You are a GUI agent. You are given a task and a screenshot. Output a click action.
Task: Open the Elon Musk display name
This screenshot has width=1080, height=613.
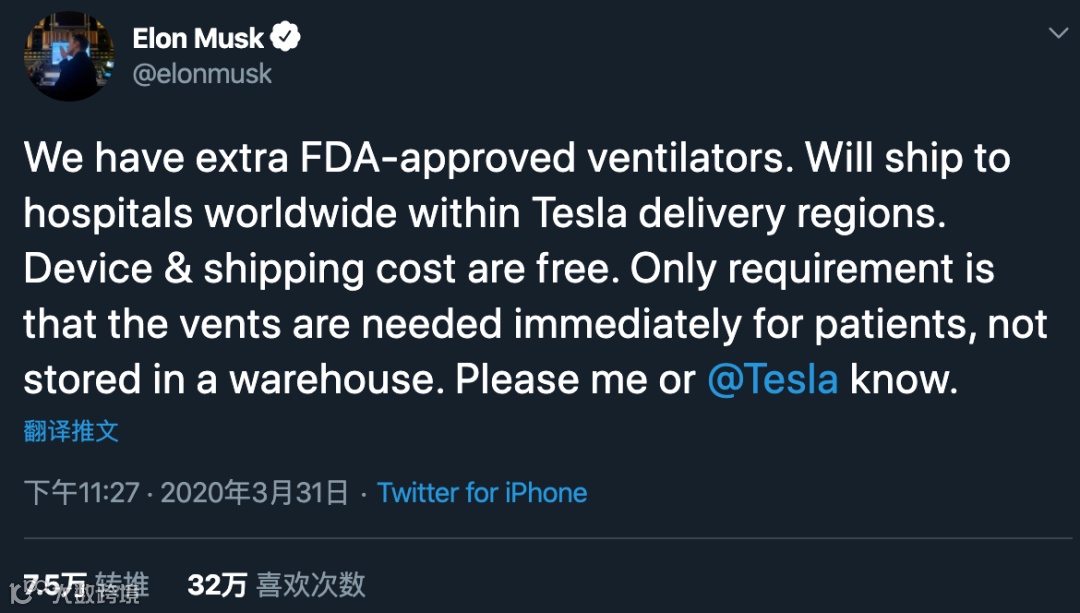click(x=198, y=38)
